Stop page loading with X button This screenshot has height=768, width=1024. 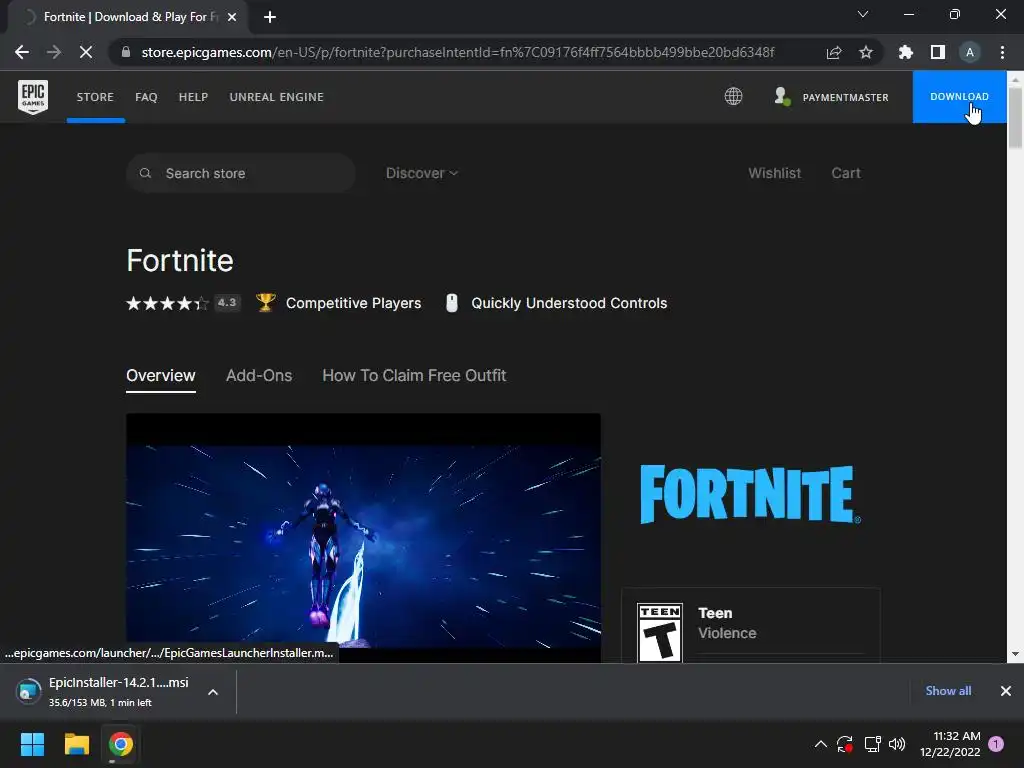pos(86,52)
